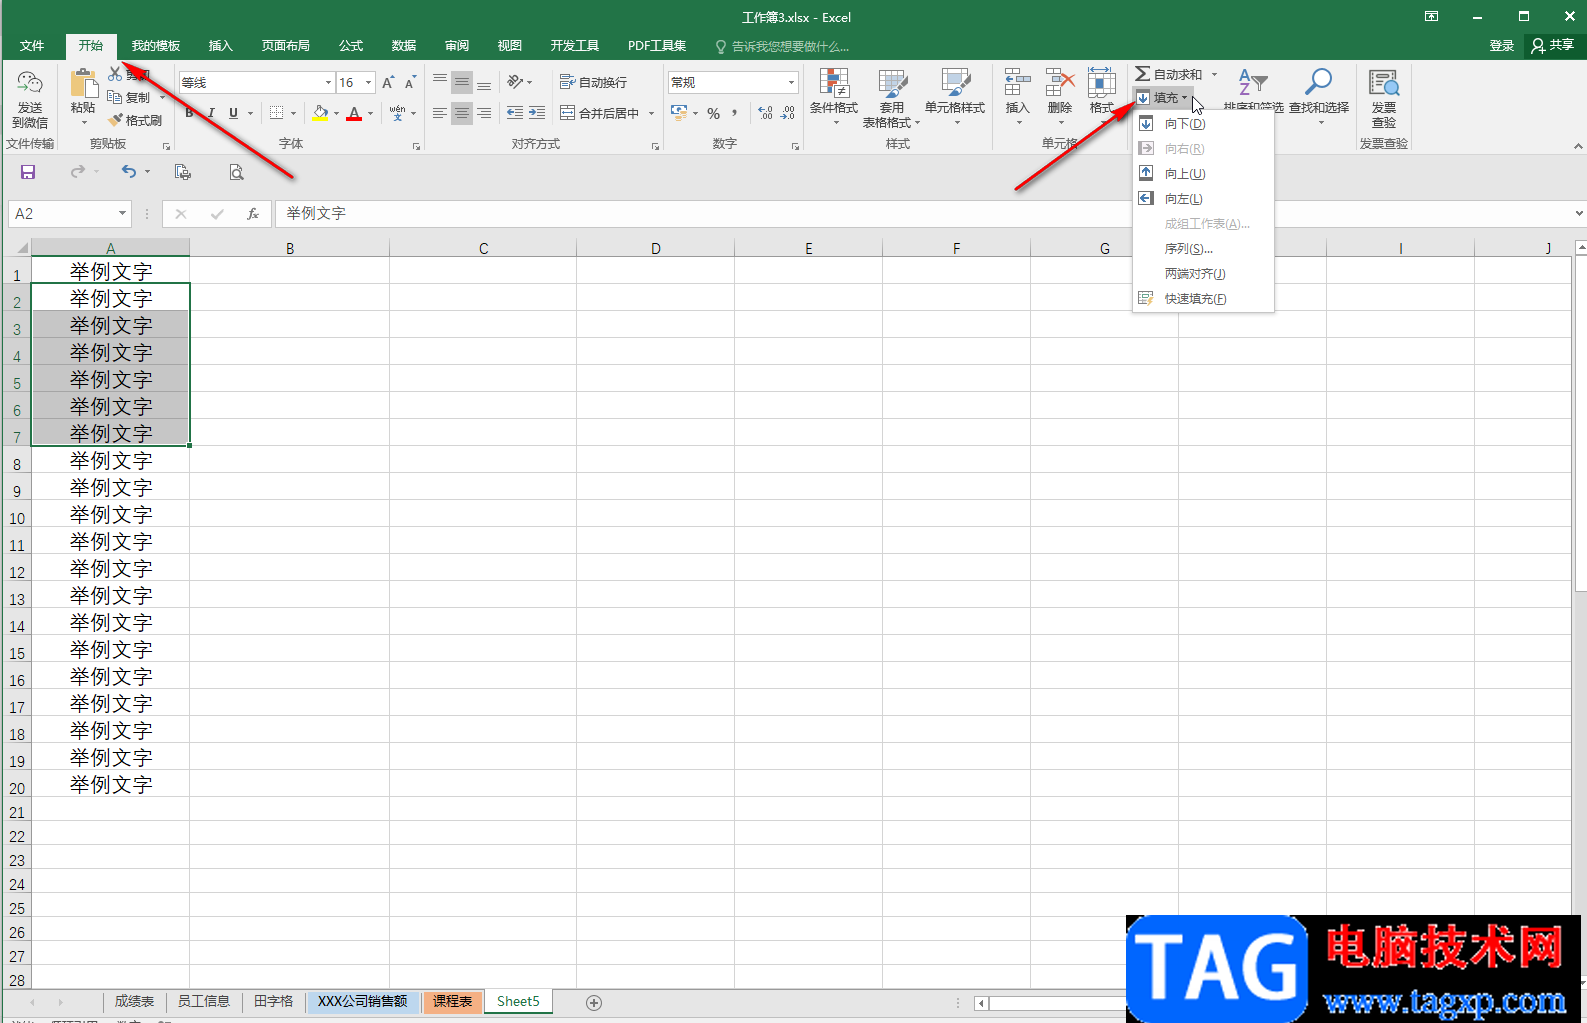Expand Merge & Center (合并后居中) arrow
This screenshot has height=1023, width=1587.
tap(651, 113)
